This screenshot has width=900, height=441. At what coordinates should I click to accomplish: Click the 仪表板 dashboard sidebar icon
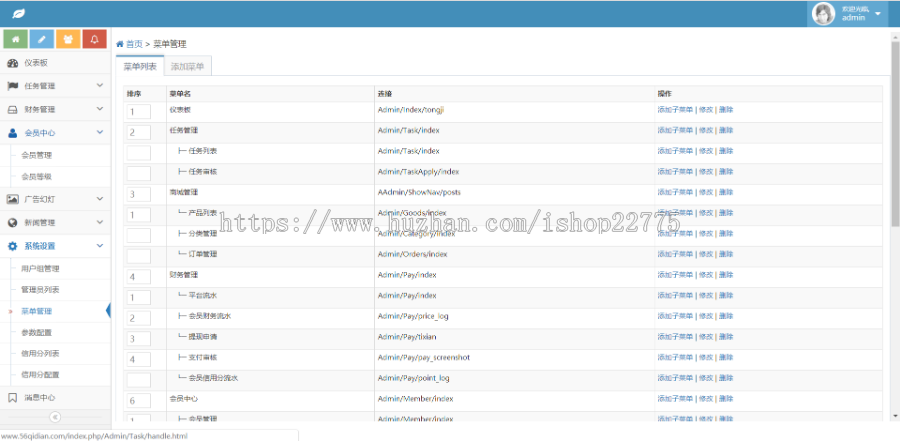pyautogui.click(x=12, y=63)
